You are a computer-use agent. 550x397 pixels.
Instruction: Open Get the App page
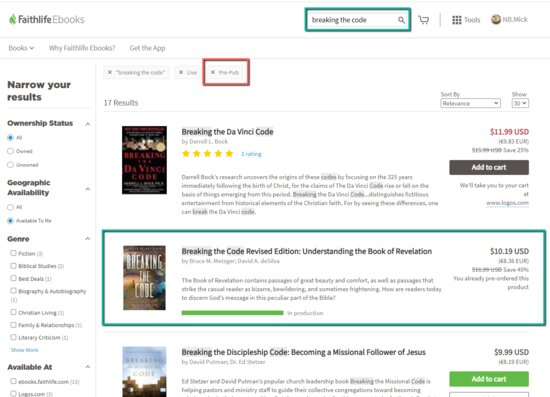147,48
